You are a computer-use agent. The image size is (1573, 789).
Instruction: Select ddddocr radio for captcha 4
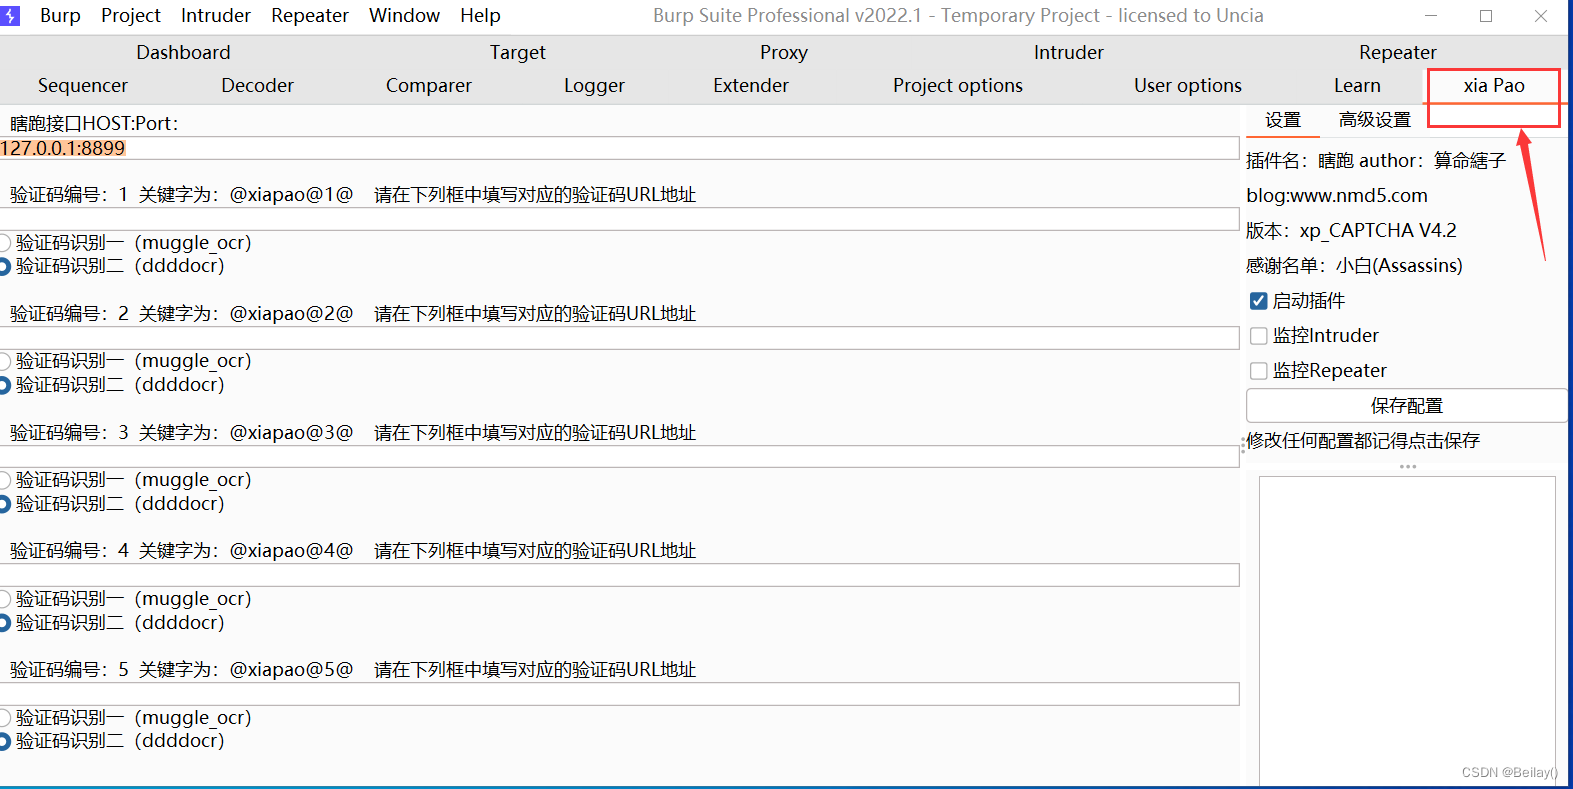[5, 623]
